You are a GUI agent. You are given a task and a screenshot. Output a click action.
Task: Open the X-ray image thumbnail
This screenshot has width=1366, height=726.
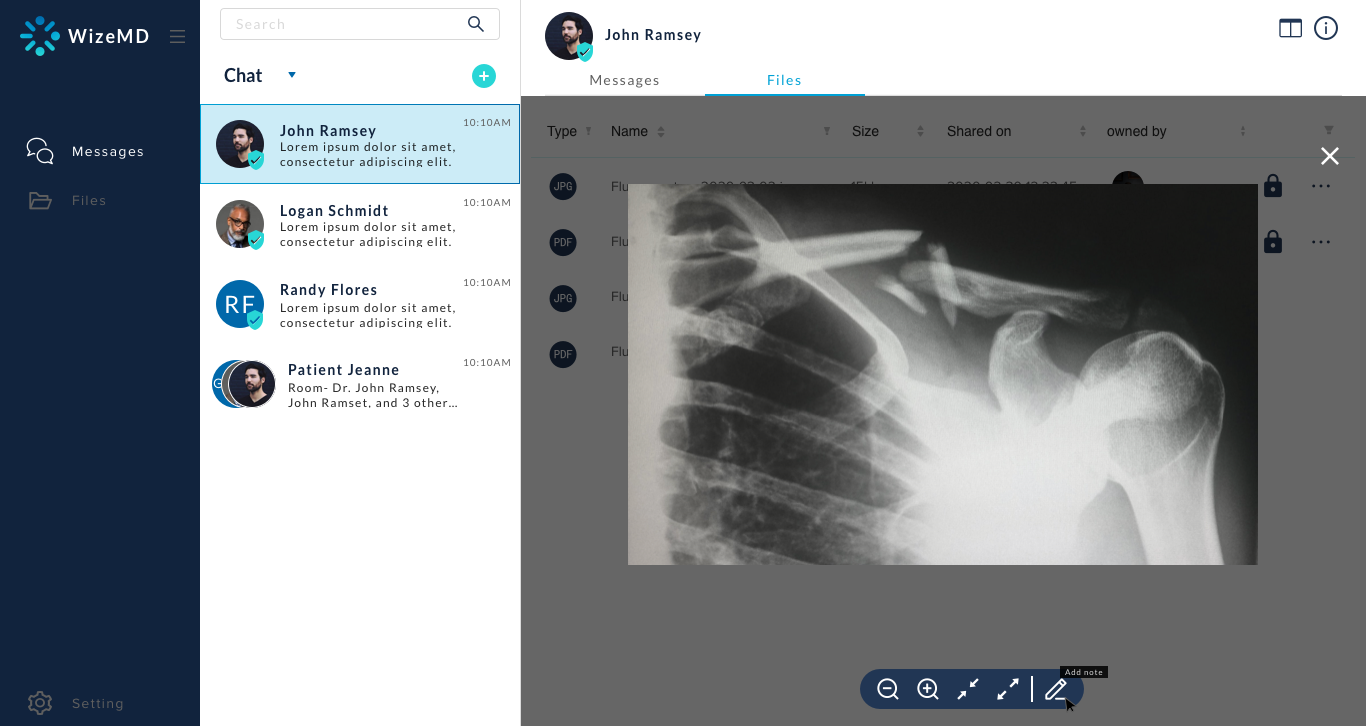tap(942, 374)
